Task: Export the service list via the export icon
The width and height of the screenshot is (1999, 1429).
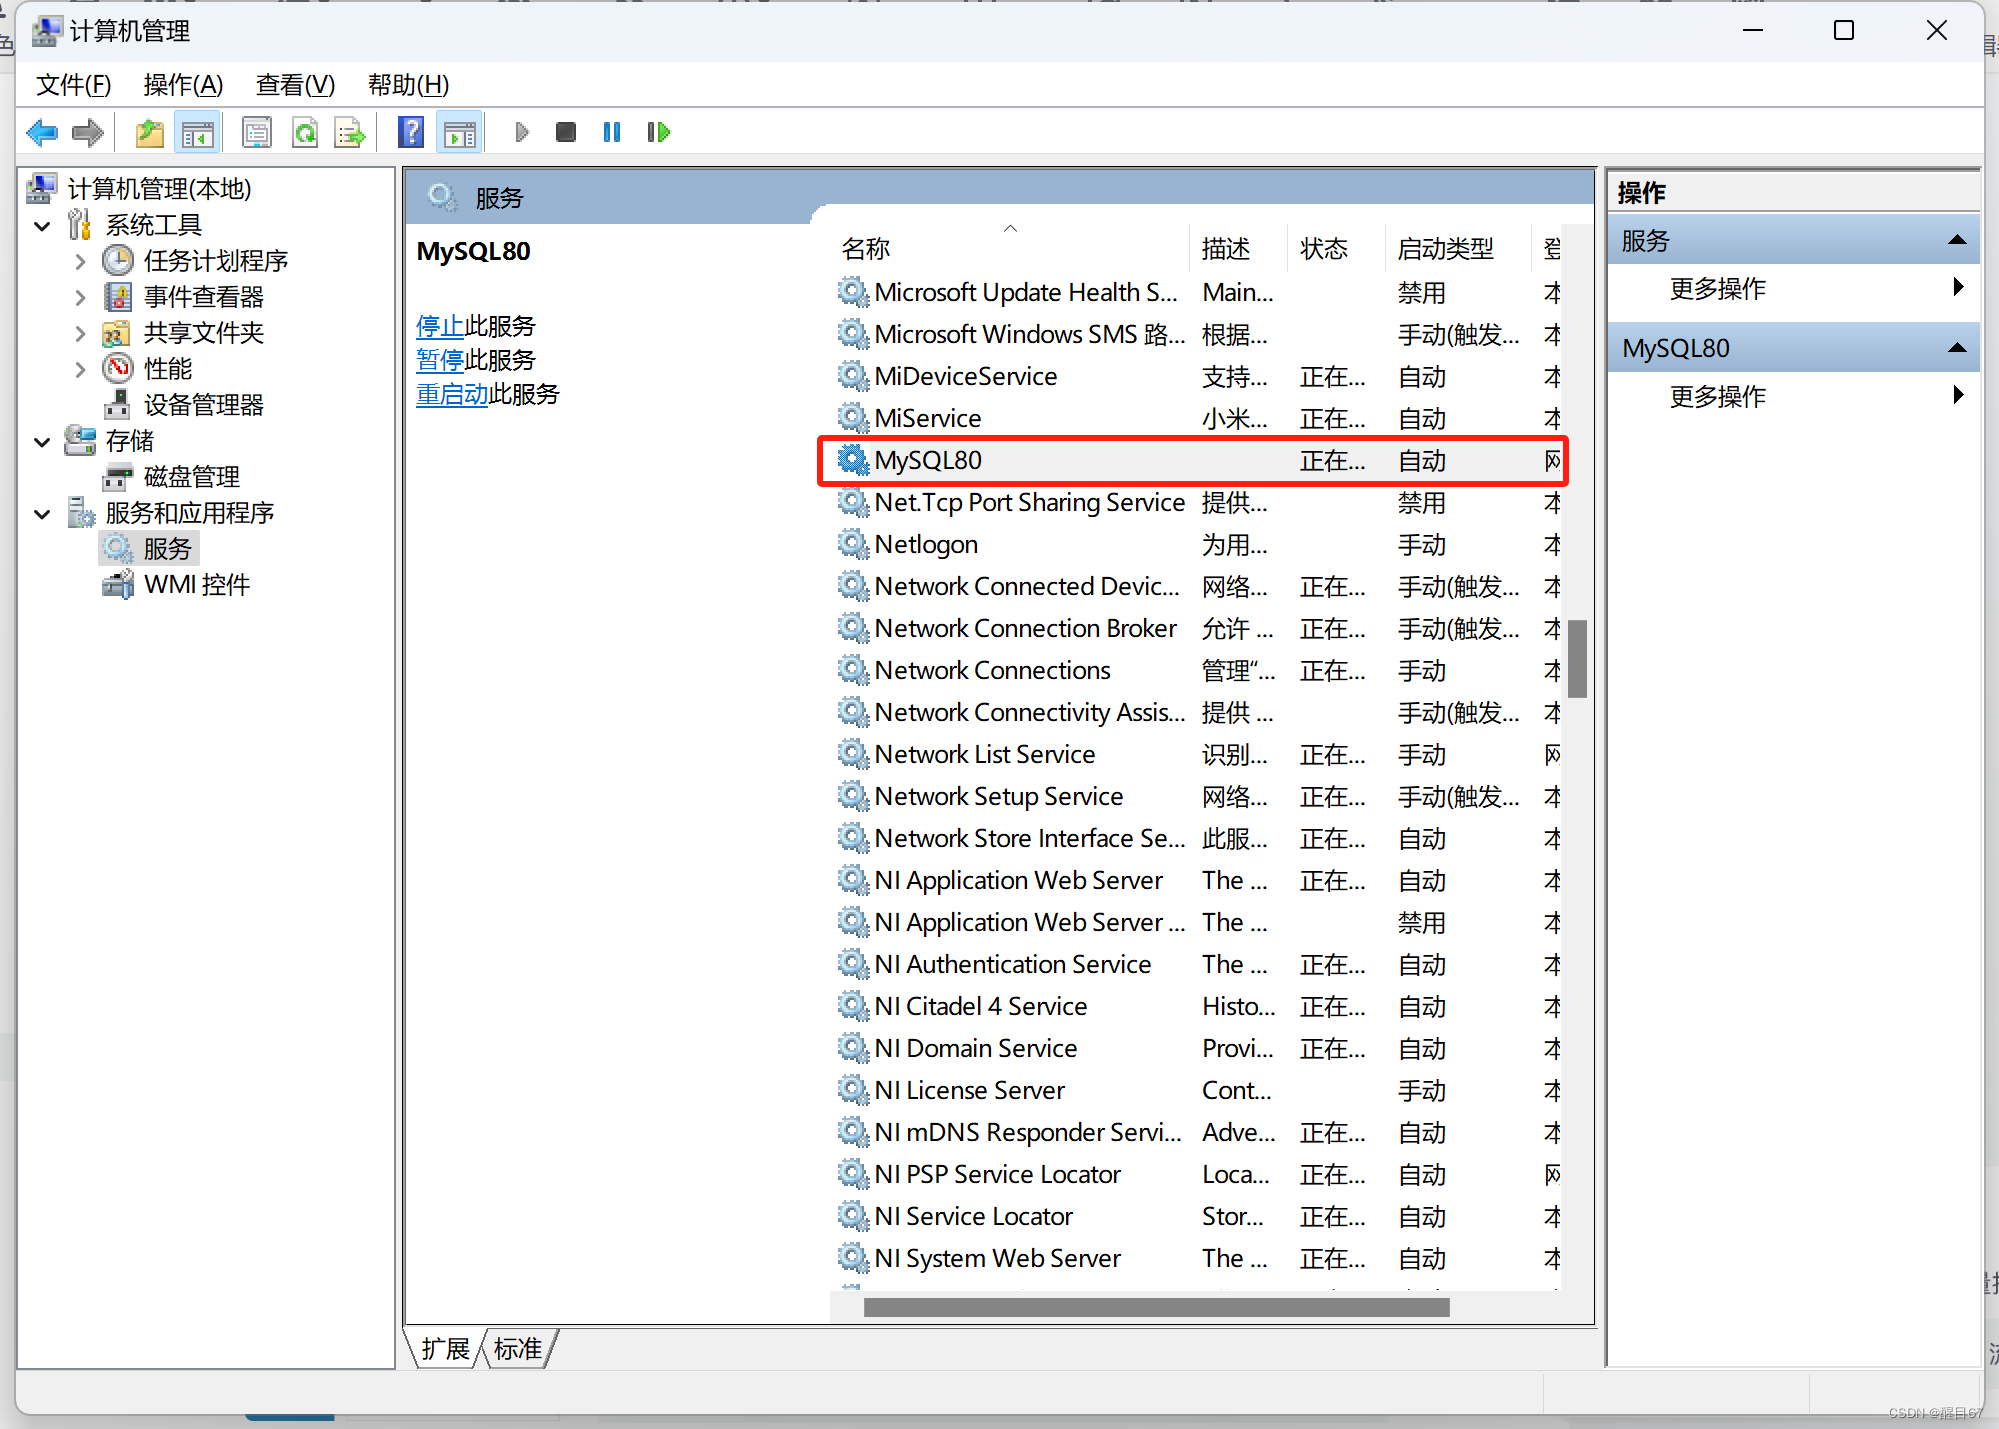Action: click(x=349, y=131)
